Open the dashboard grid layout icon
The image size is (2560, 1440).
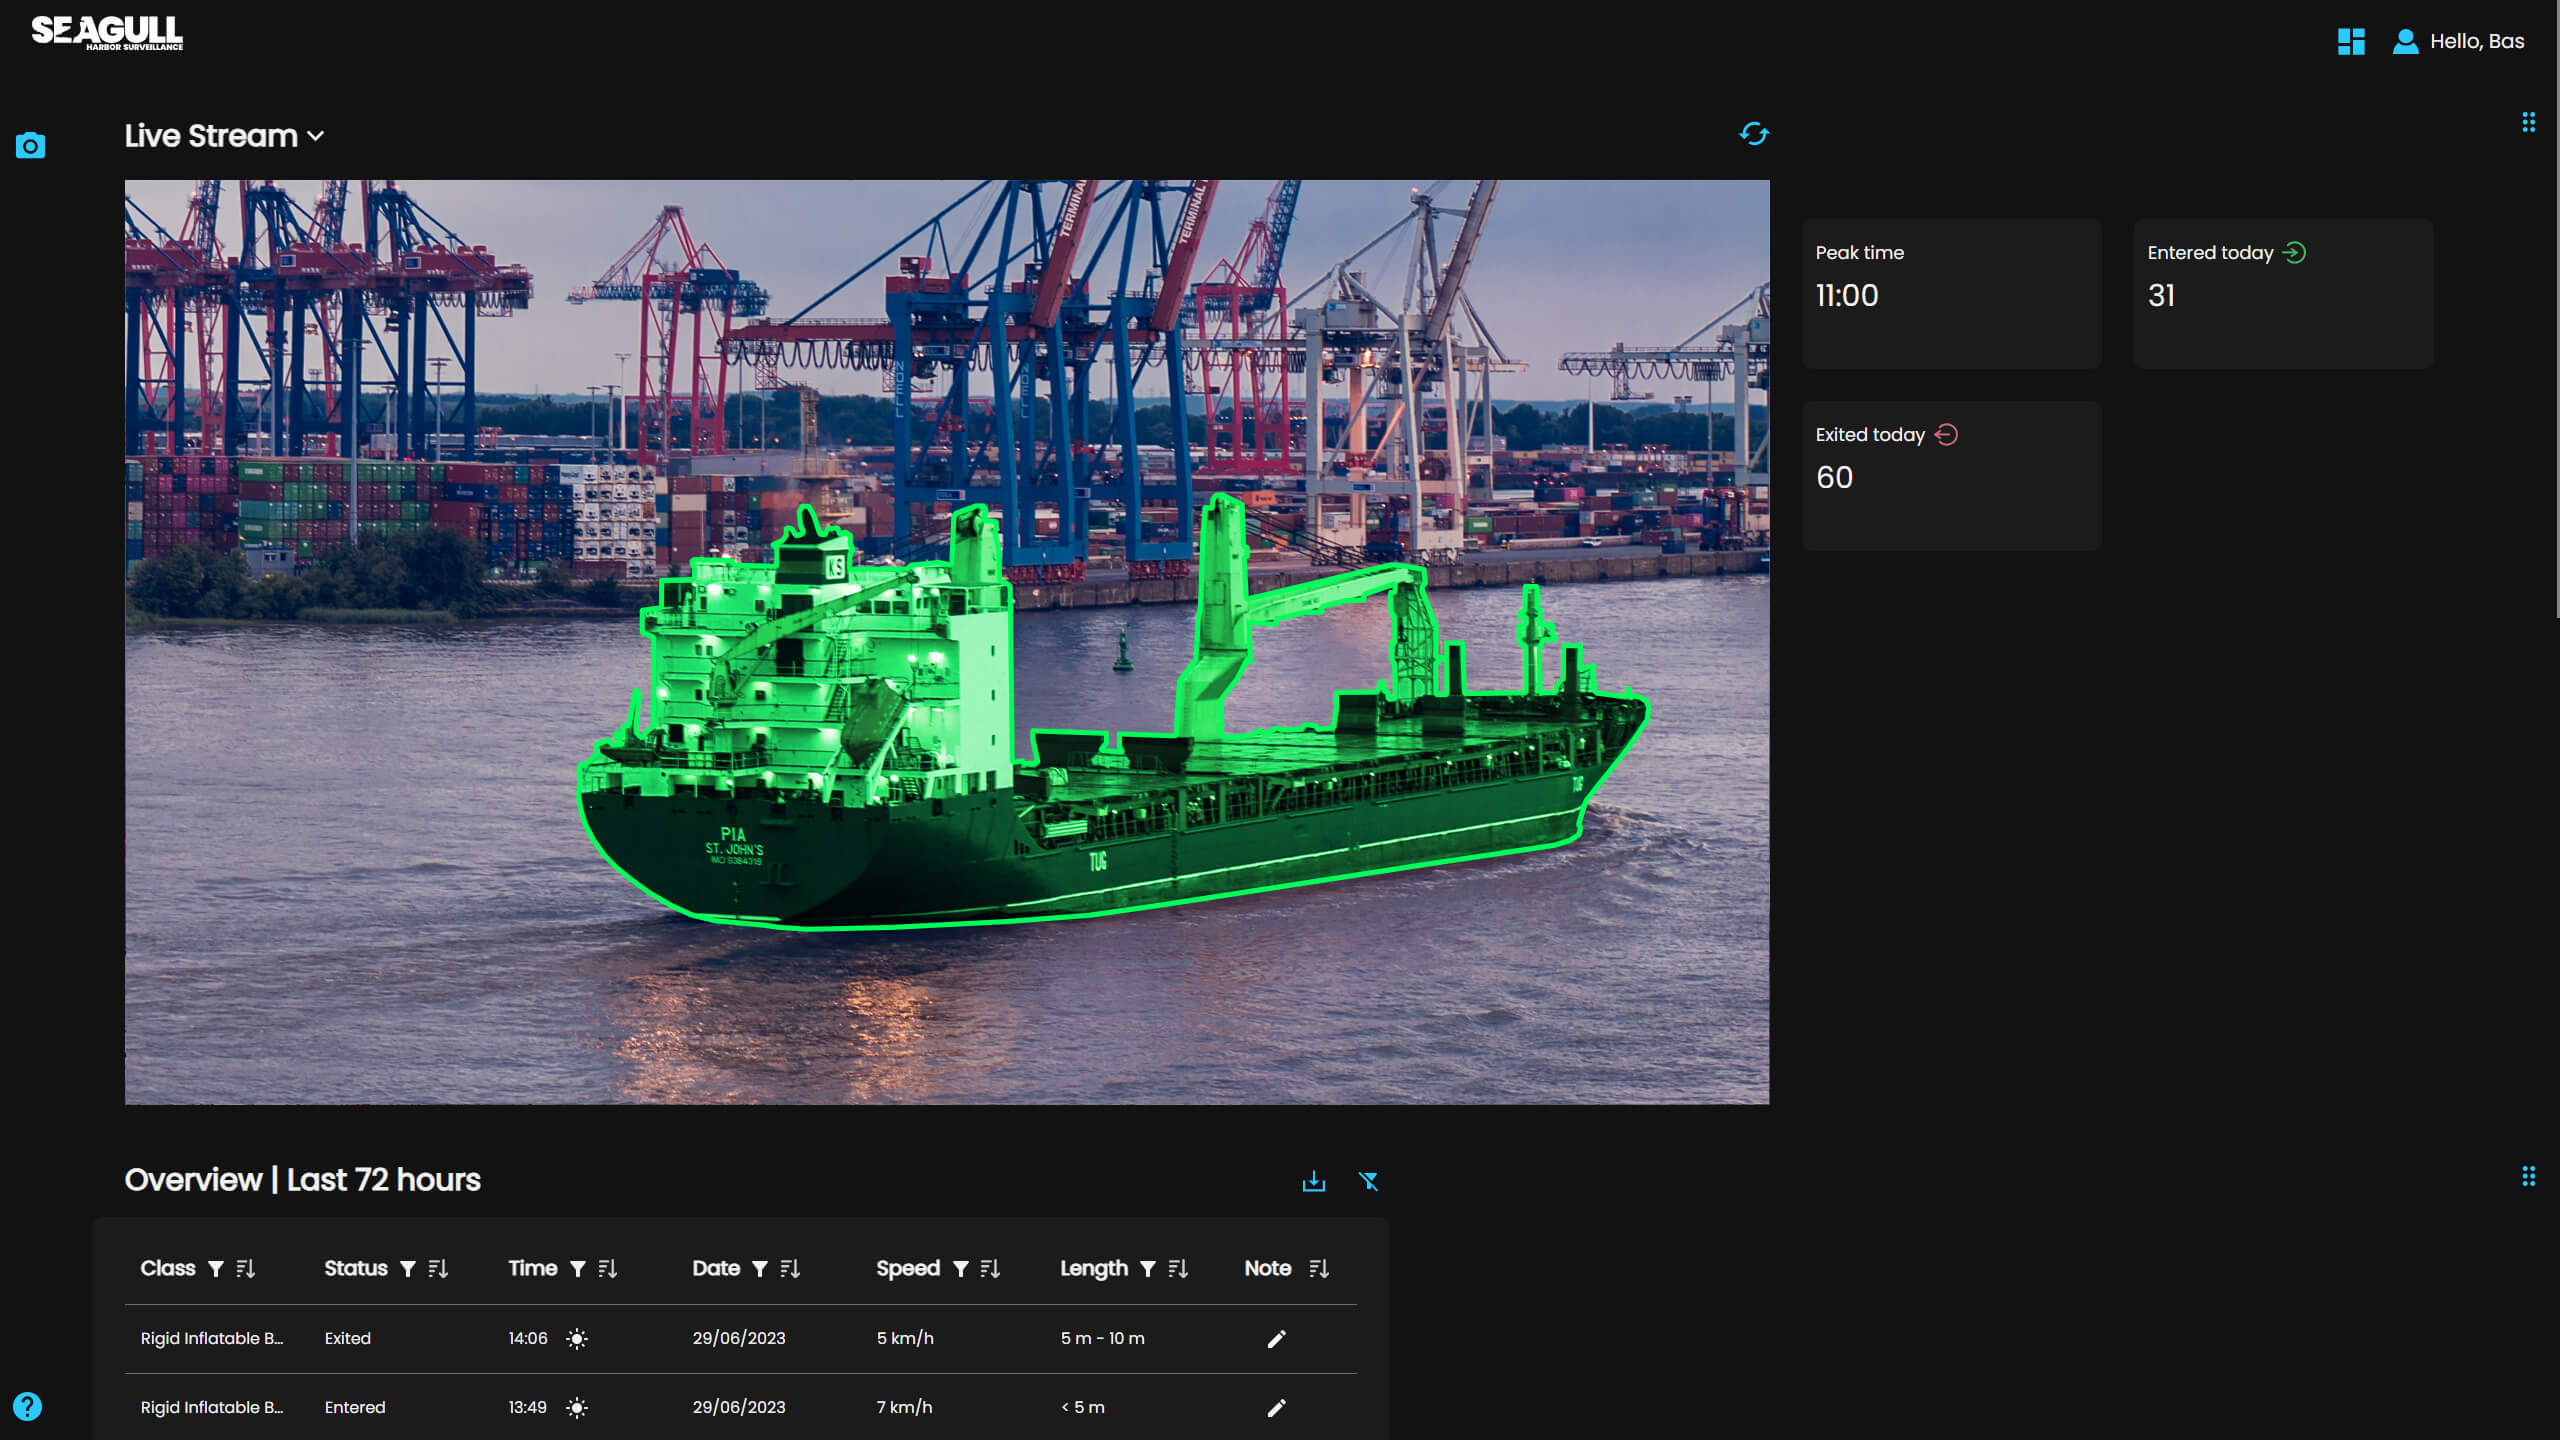click(2351, 41)
